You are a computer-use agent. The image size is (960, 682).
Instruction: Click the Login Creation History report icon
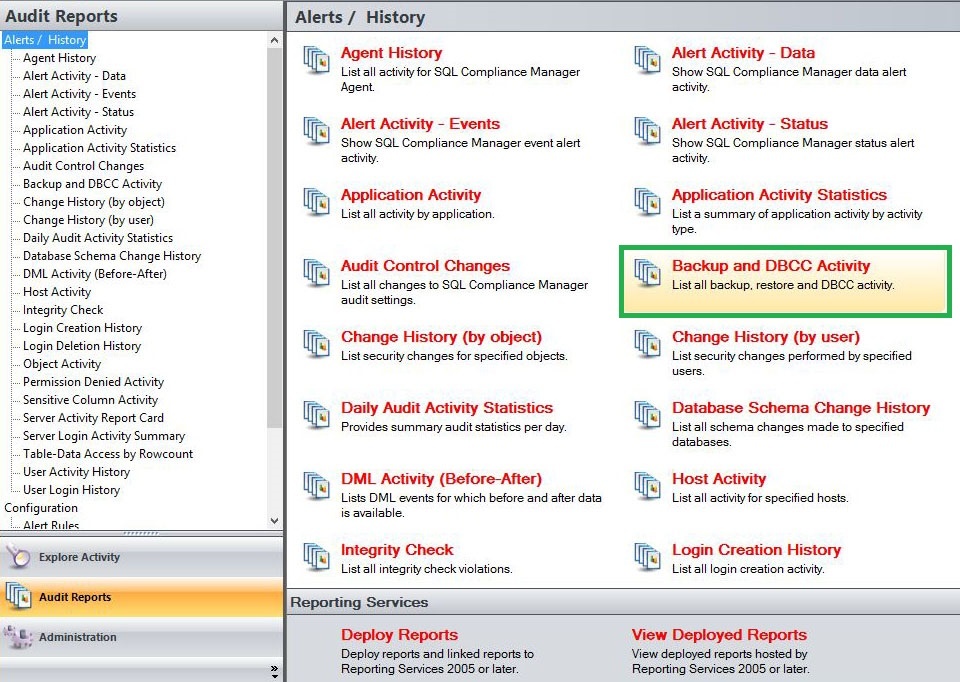click(x=647, y=557)
